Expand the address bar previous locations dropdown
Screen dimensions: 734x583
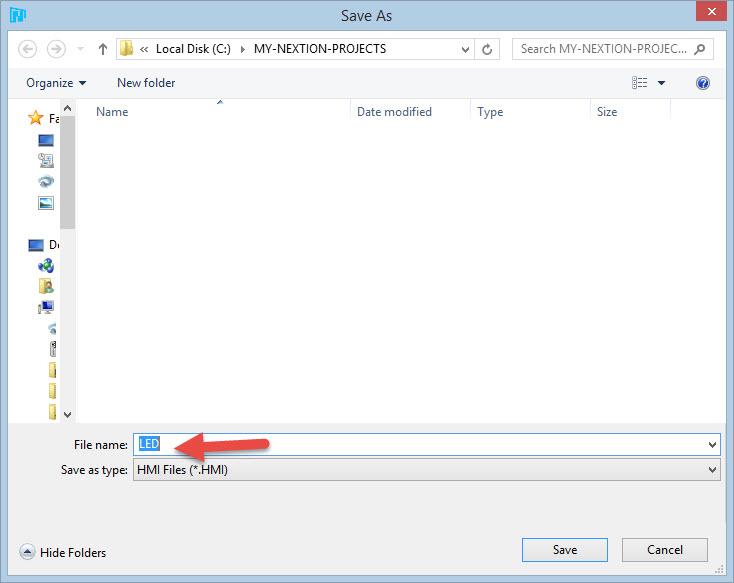[x=466, y=49]
